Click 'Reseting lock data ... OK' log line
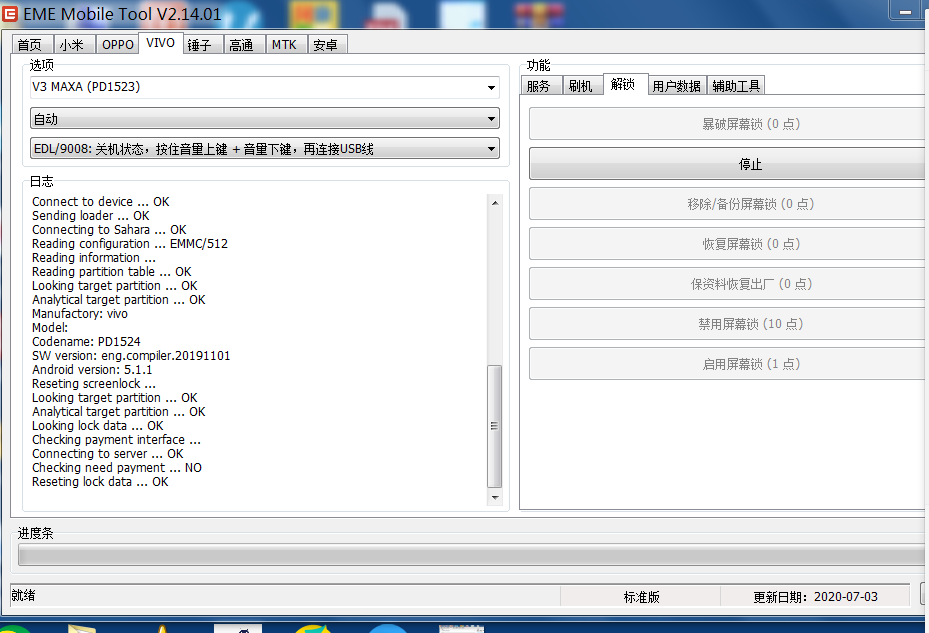Viewport: 929px width, 633px height. (100, 482)
